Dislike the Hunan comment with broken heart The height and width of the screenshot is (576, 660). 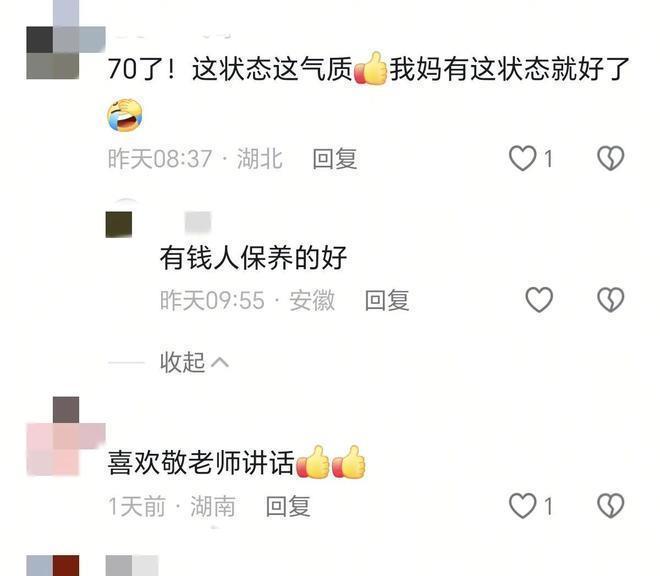point(610,506)
